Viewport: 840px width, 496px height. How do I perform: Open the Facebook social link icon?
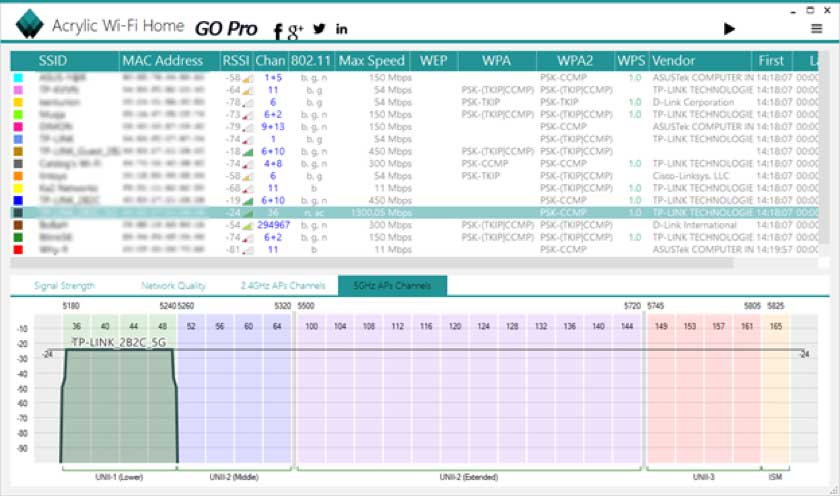pos(278,30)
